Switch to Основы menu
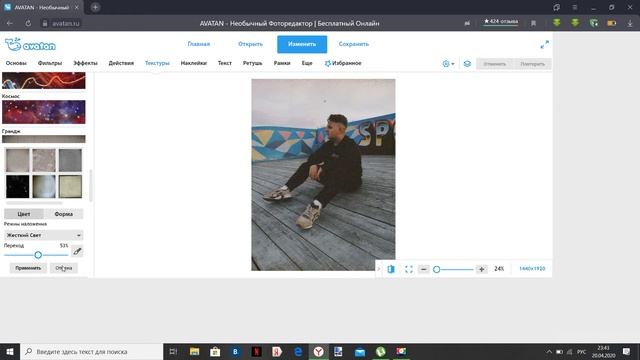Screen dimensions: 640x360 point(16,63)
